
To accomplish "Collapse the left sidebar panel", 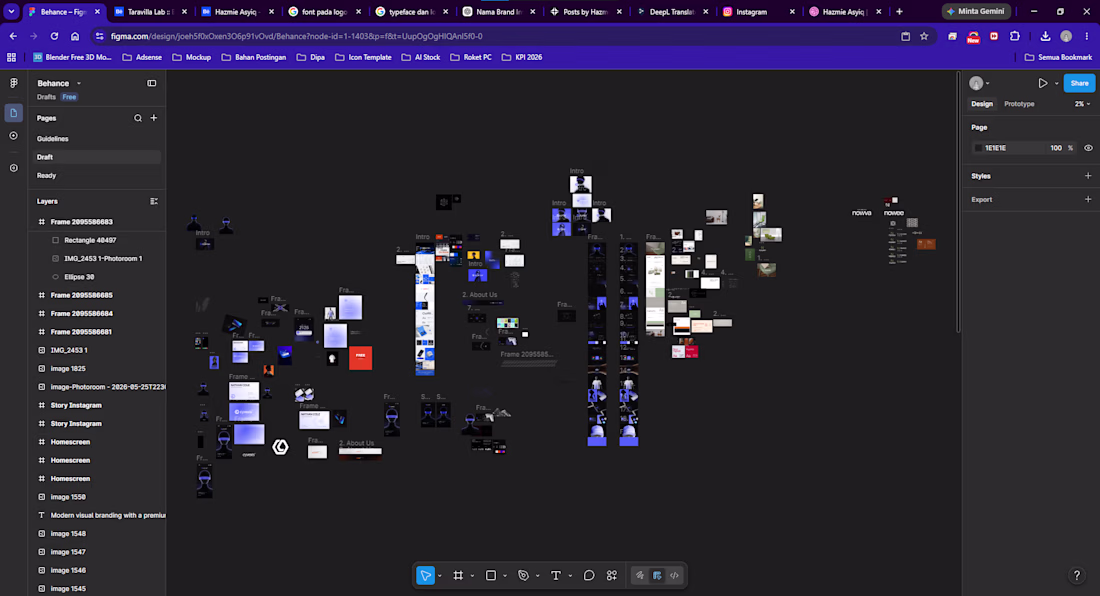I will tap(152, 83).
